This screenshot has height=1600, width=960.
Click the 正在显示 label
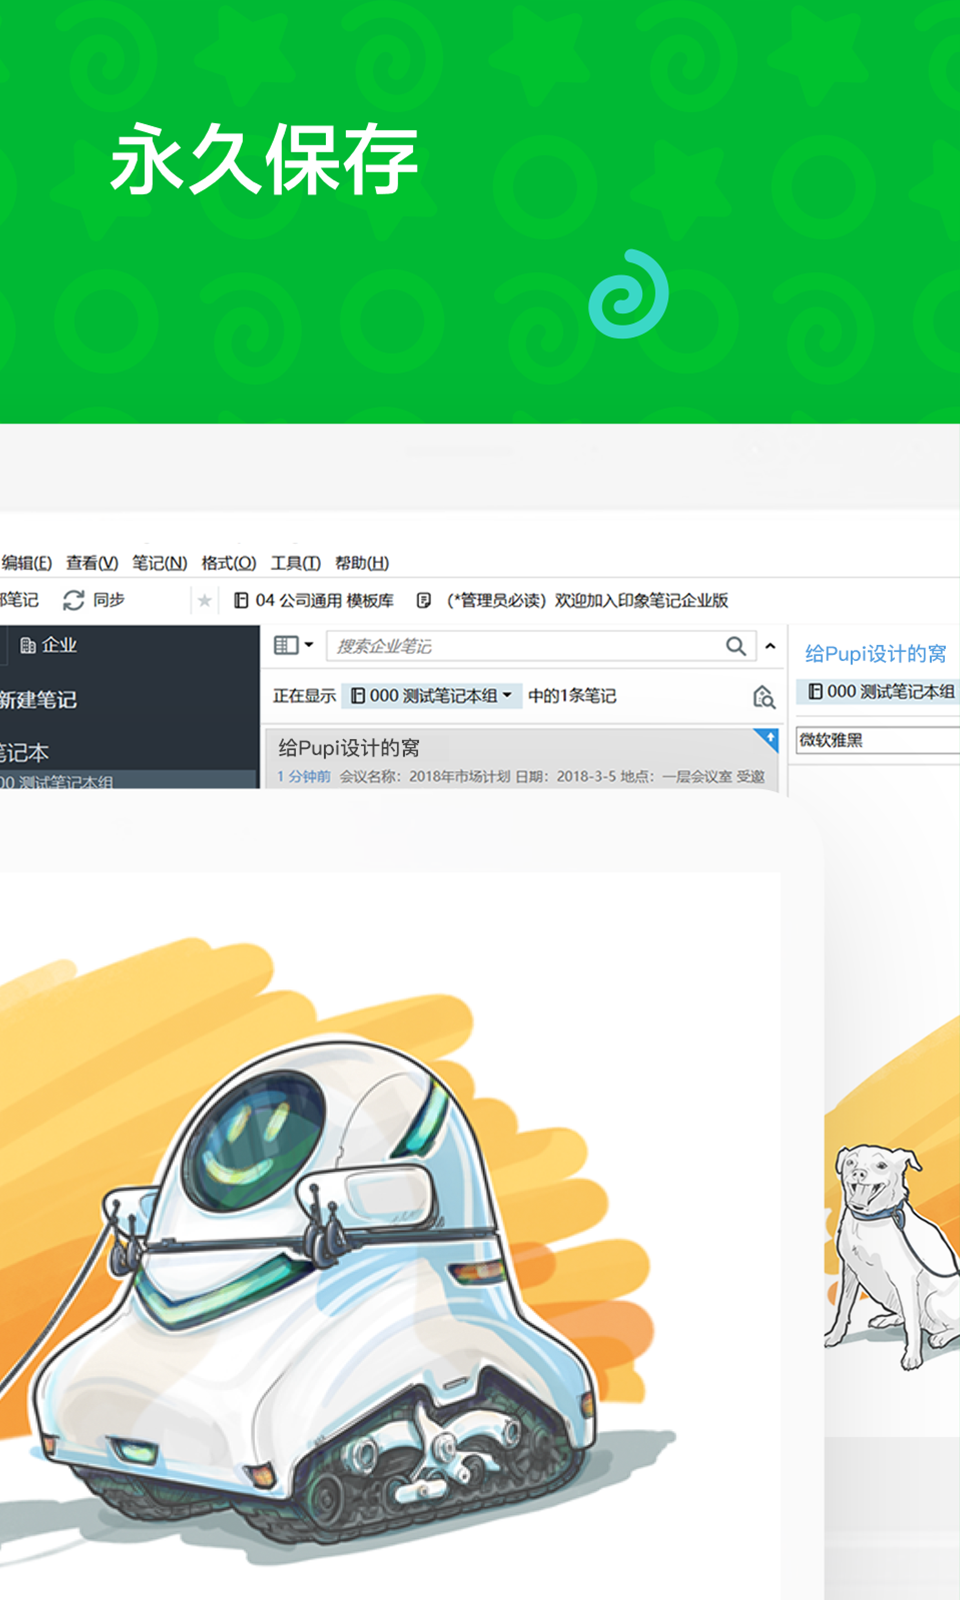[304, 696]
